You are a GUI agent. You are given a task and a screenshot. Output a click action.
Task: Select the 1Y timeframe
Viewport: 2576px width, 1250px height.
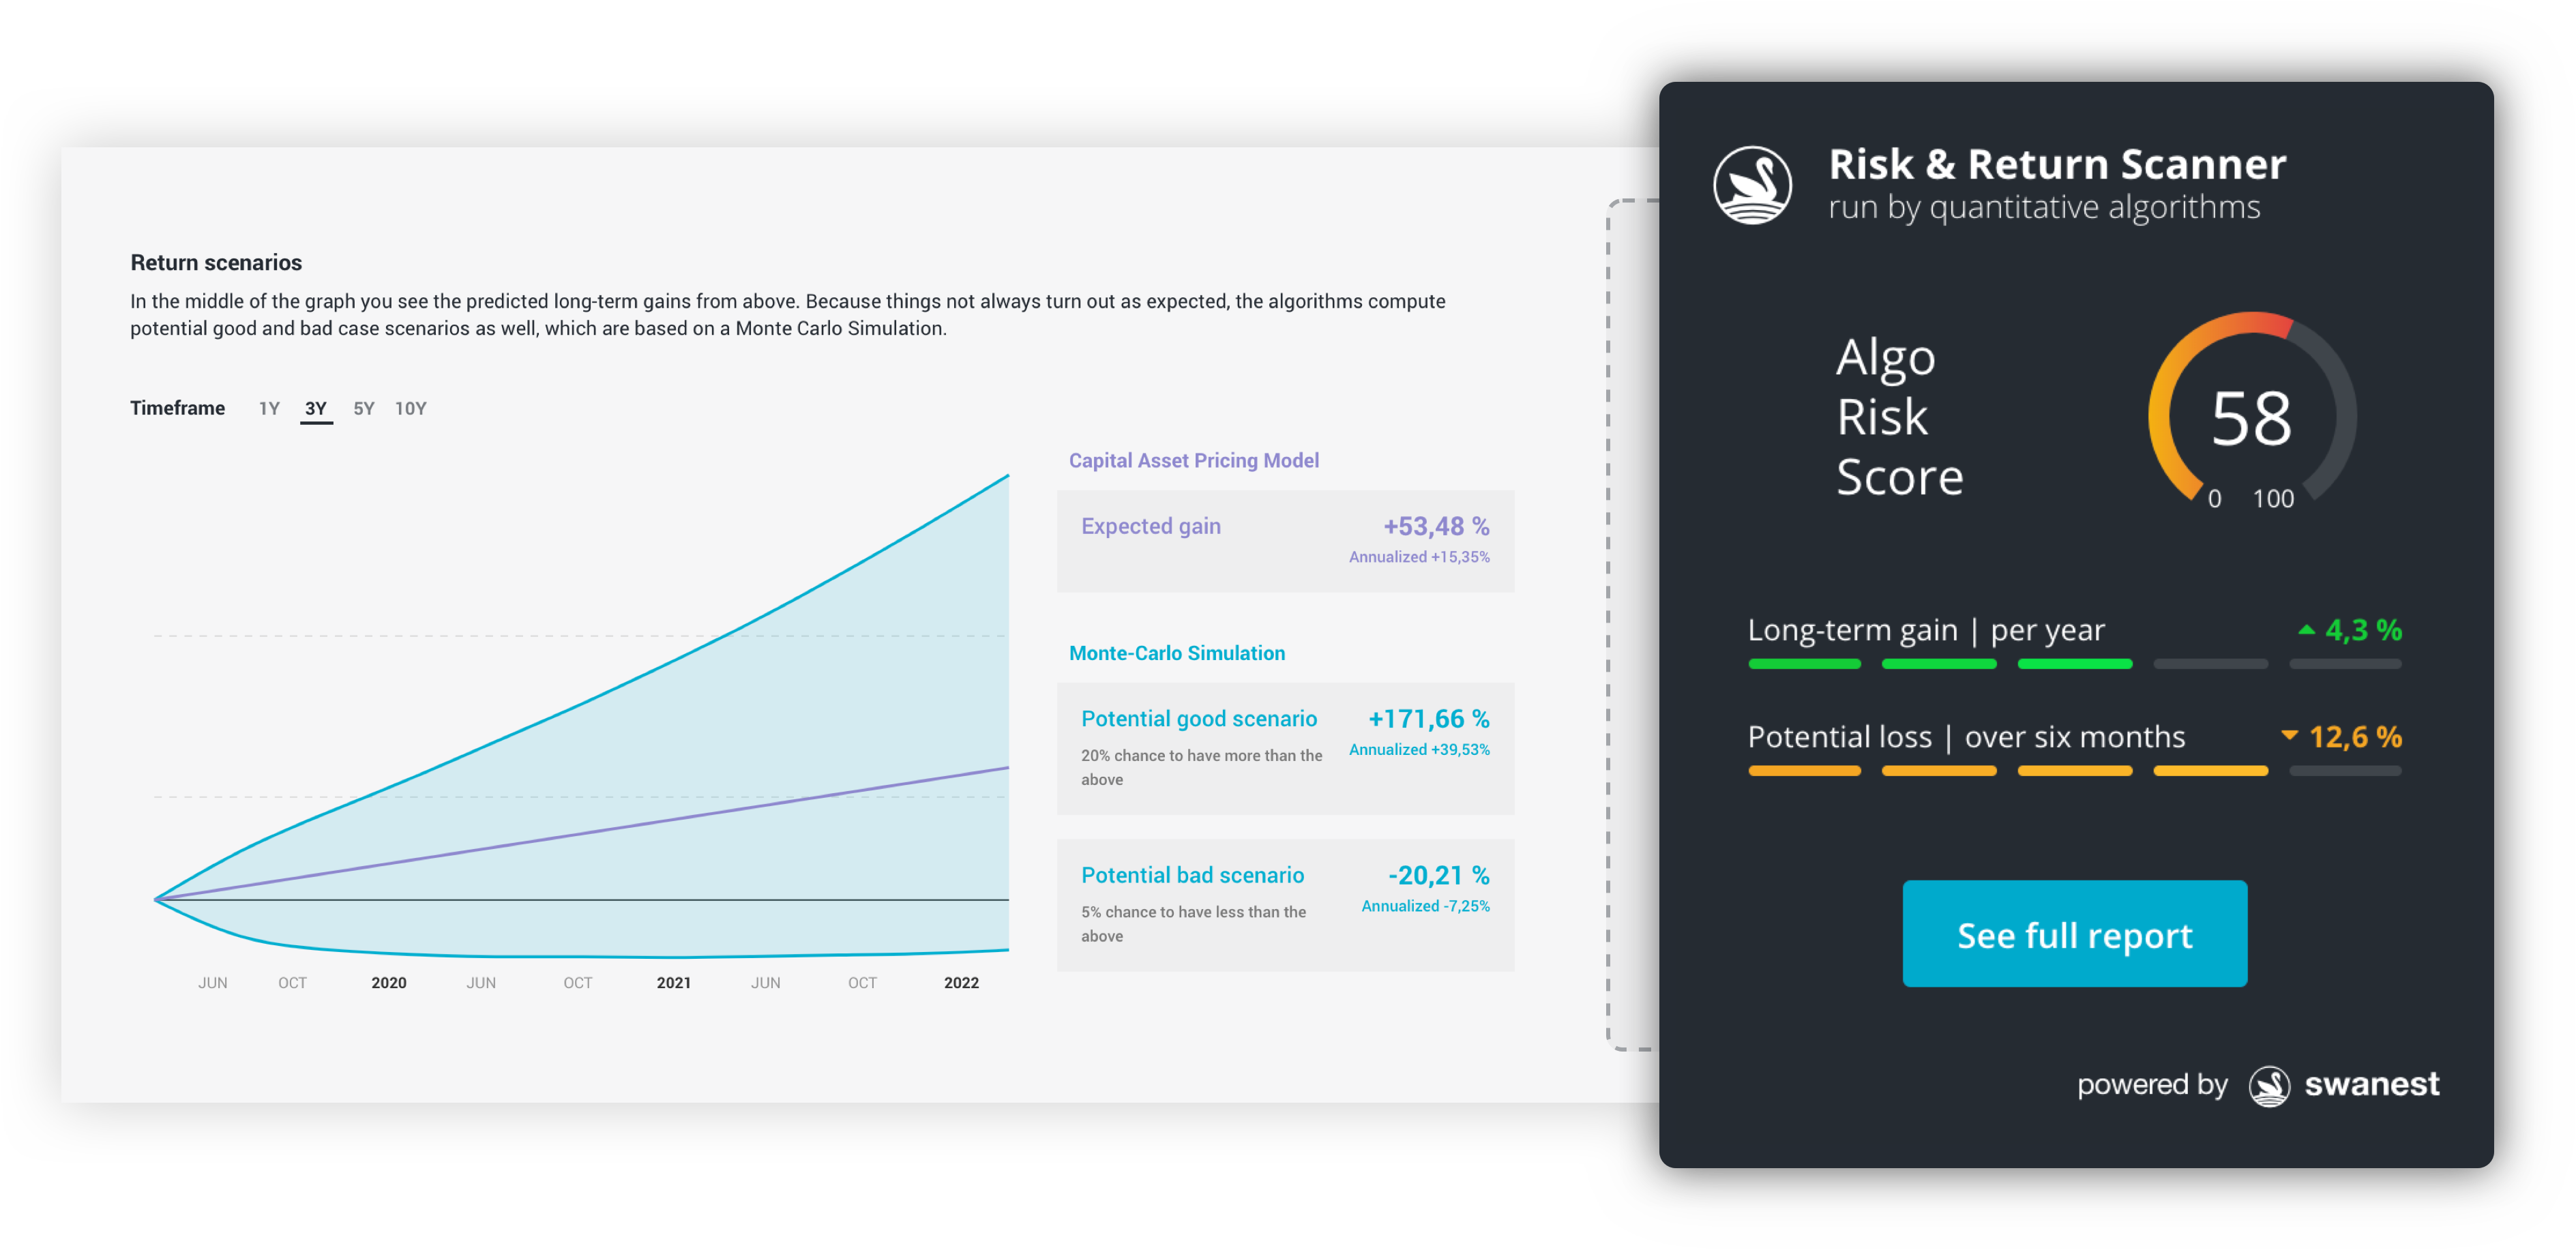pos(269,408)
